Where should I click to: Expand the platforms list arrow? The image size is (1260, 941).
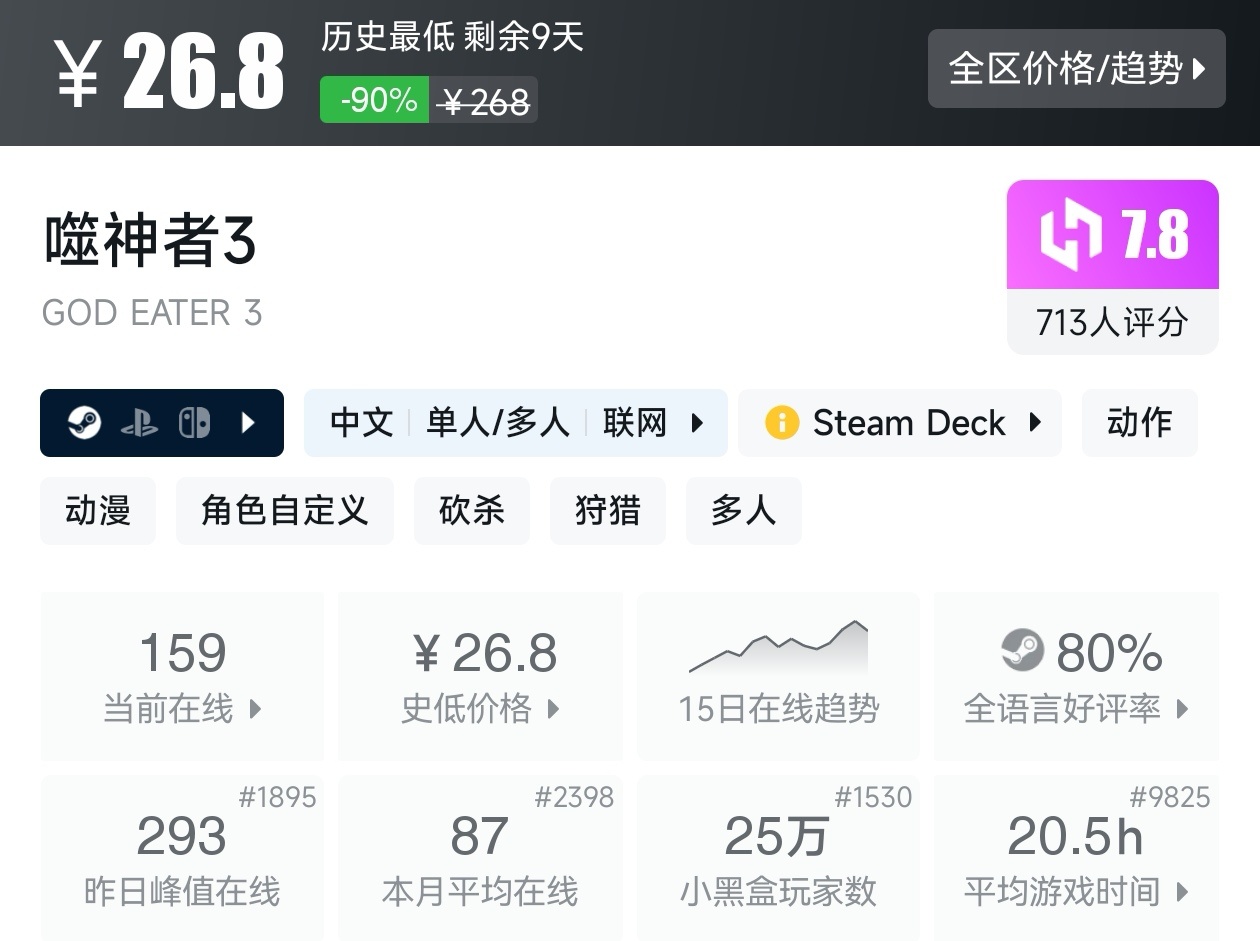coord(249,423)
